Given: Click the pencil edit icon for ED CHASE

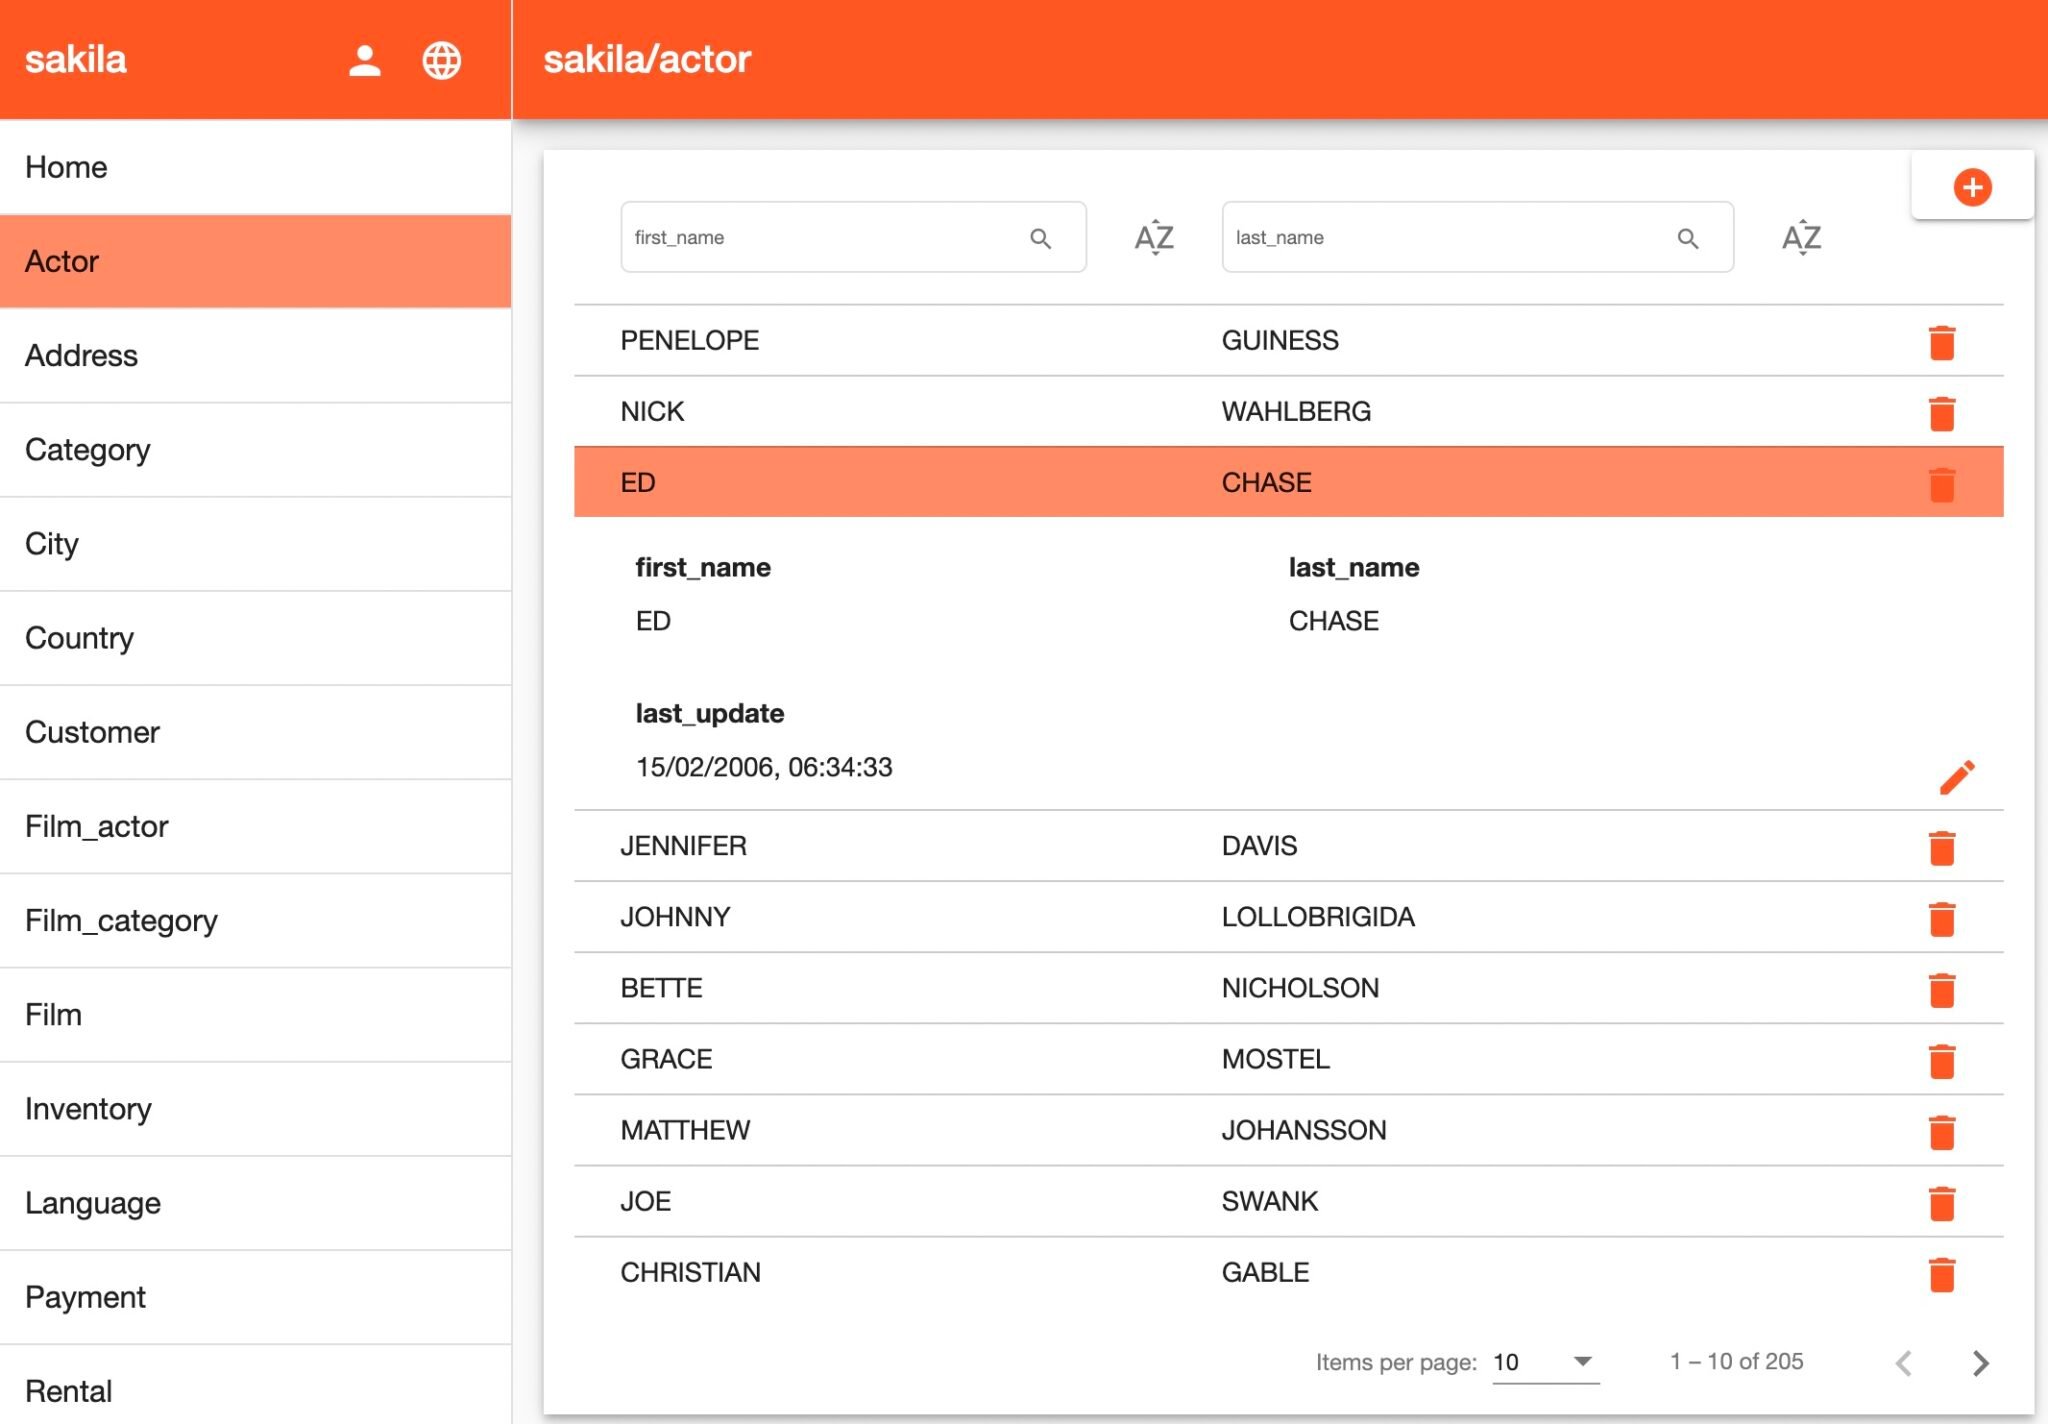Looking at the screenshot, I should [x=1956, y=776].
